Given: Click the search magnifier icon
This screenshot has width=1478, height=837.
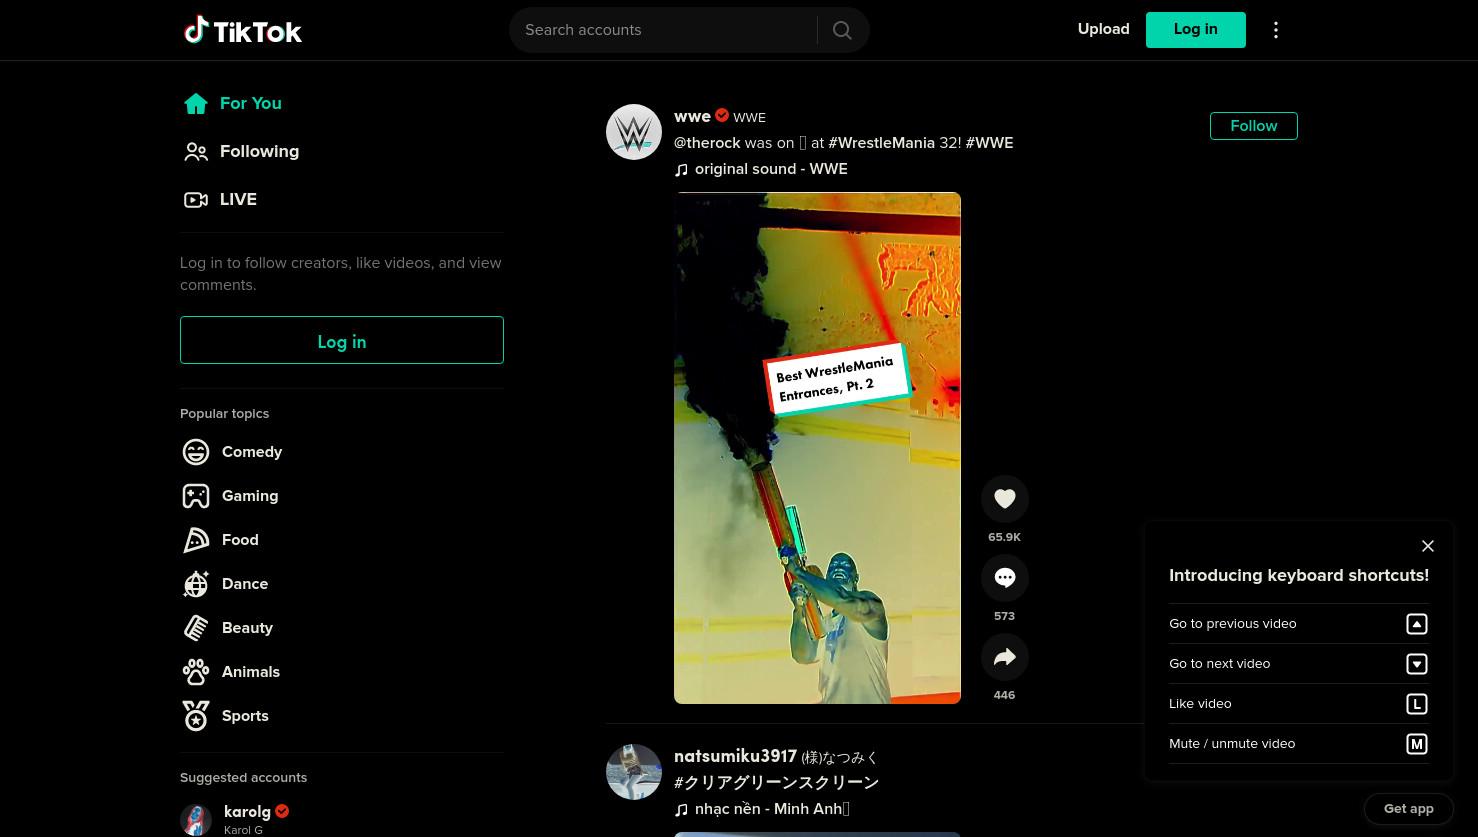Looking at the screenshot, I should point(842,30).
